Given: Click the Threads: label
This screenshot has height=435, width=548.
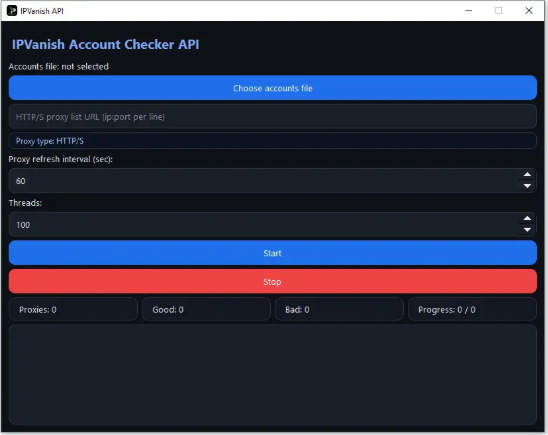Looking at the screenshot, I should [25, 203].
